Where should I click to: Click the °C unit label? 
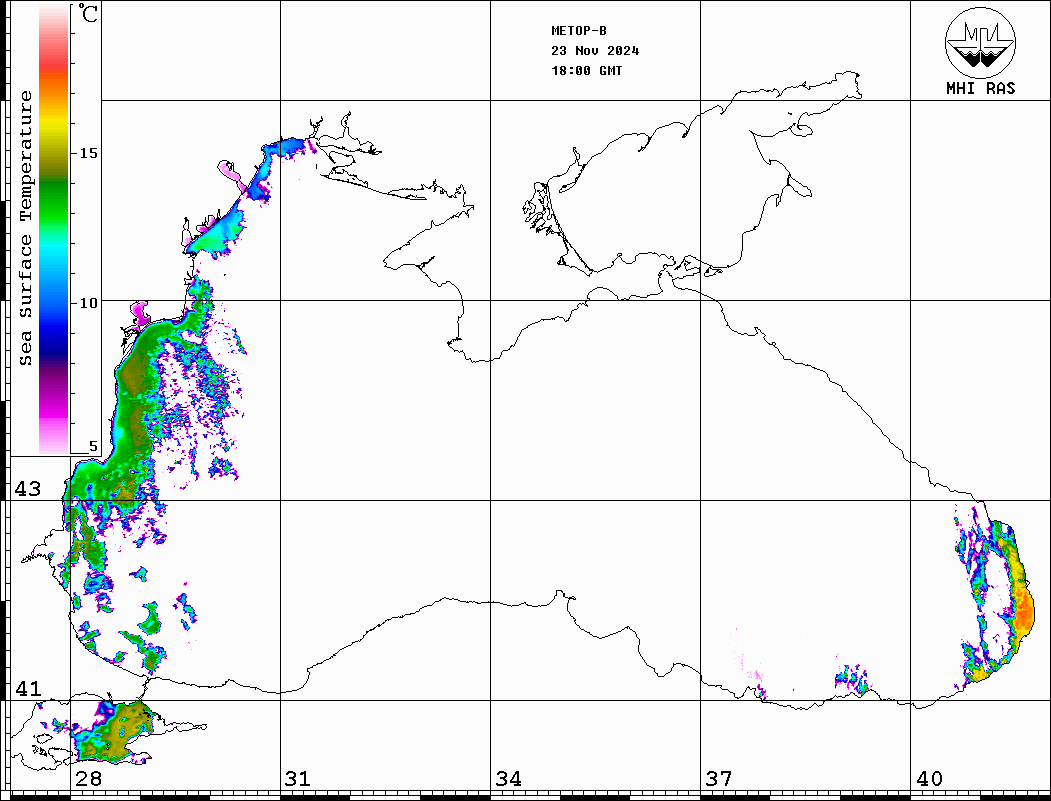[x=88, y=13]
